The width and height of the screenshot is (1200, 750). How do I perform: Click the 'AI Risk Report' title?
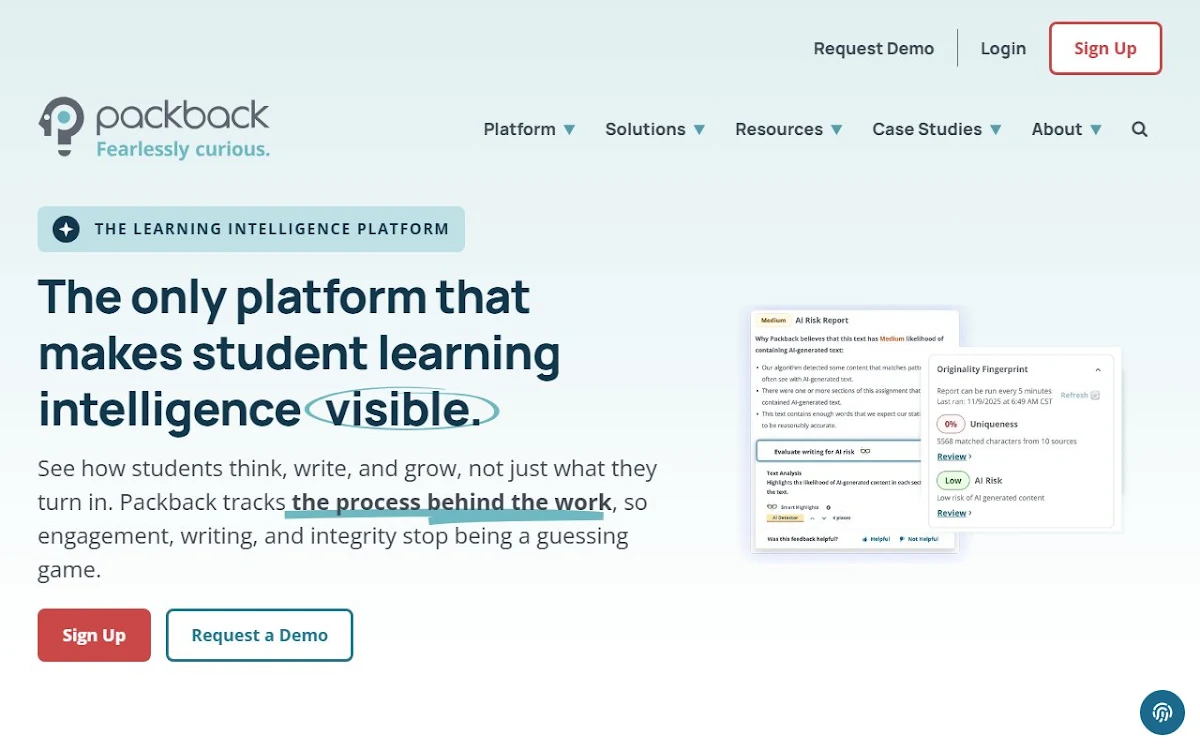(x=822, y=320)
